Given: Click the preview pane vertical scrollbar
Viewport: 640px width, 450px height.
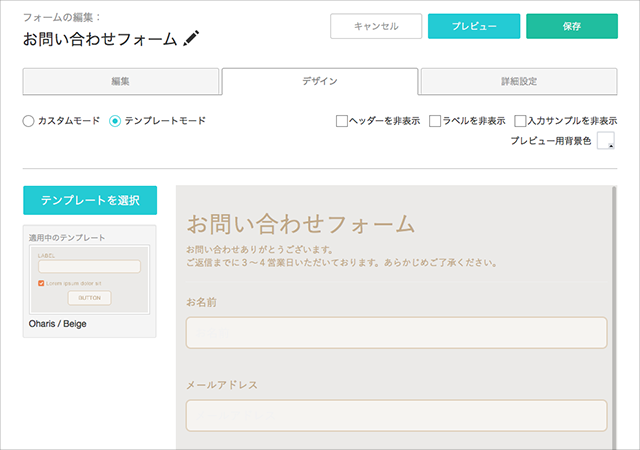Looking at the screenshot, I should coord(614,318).
